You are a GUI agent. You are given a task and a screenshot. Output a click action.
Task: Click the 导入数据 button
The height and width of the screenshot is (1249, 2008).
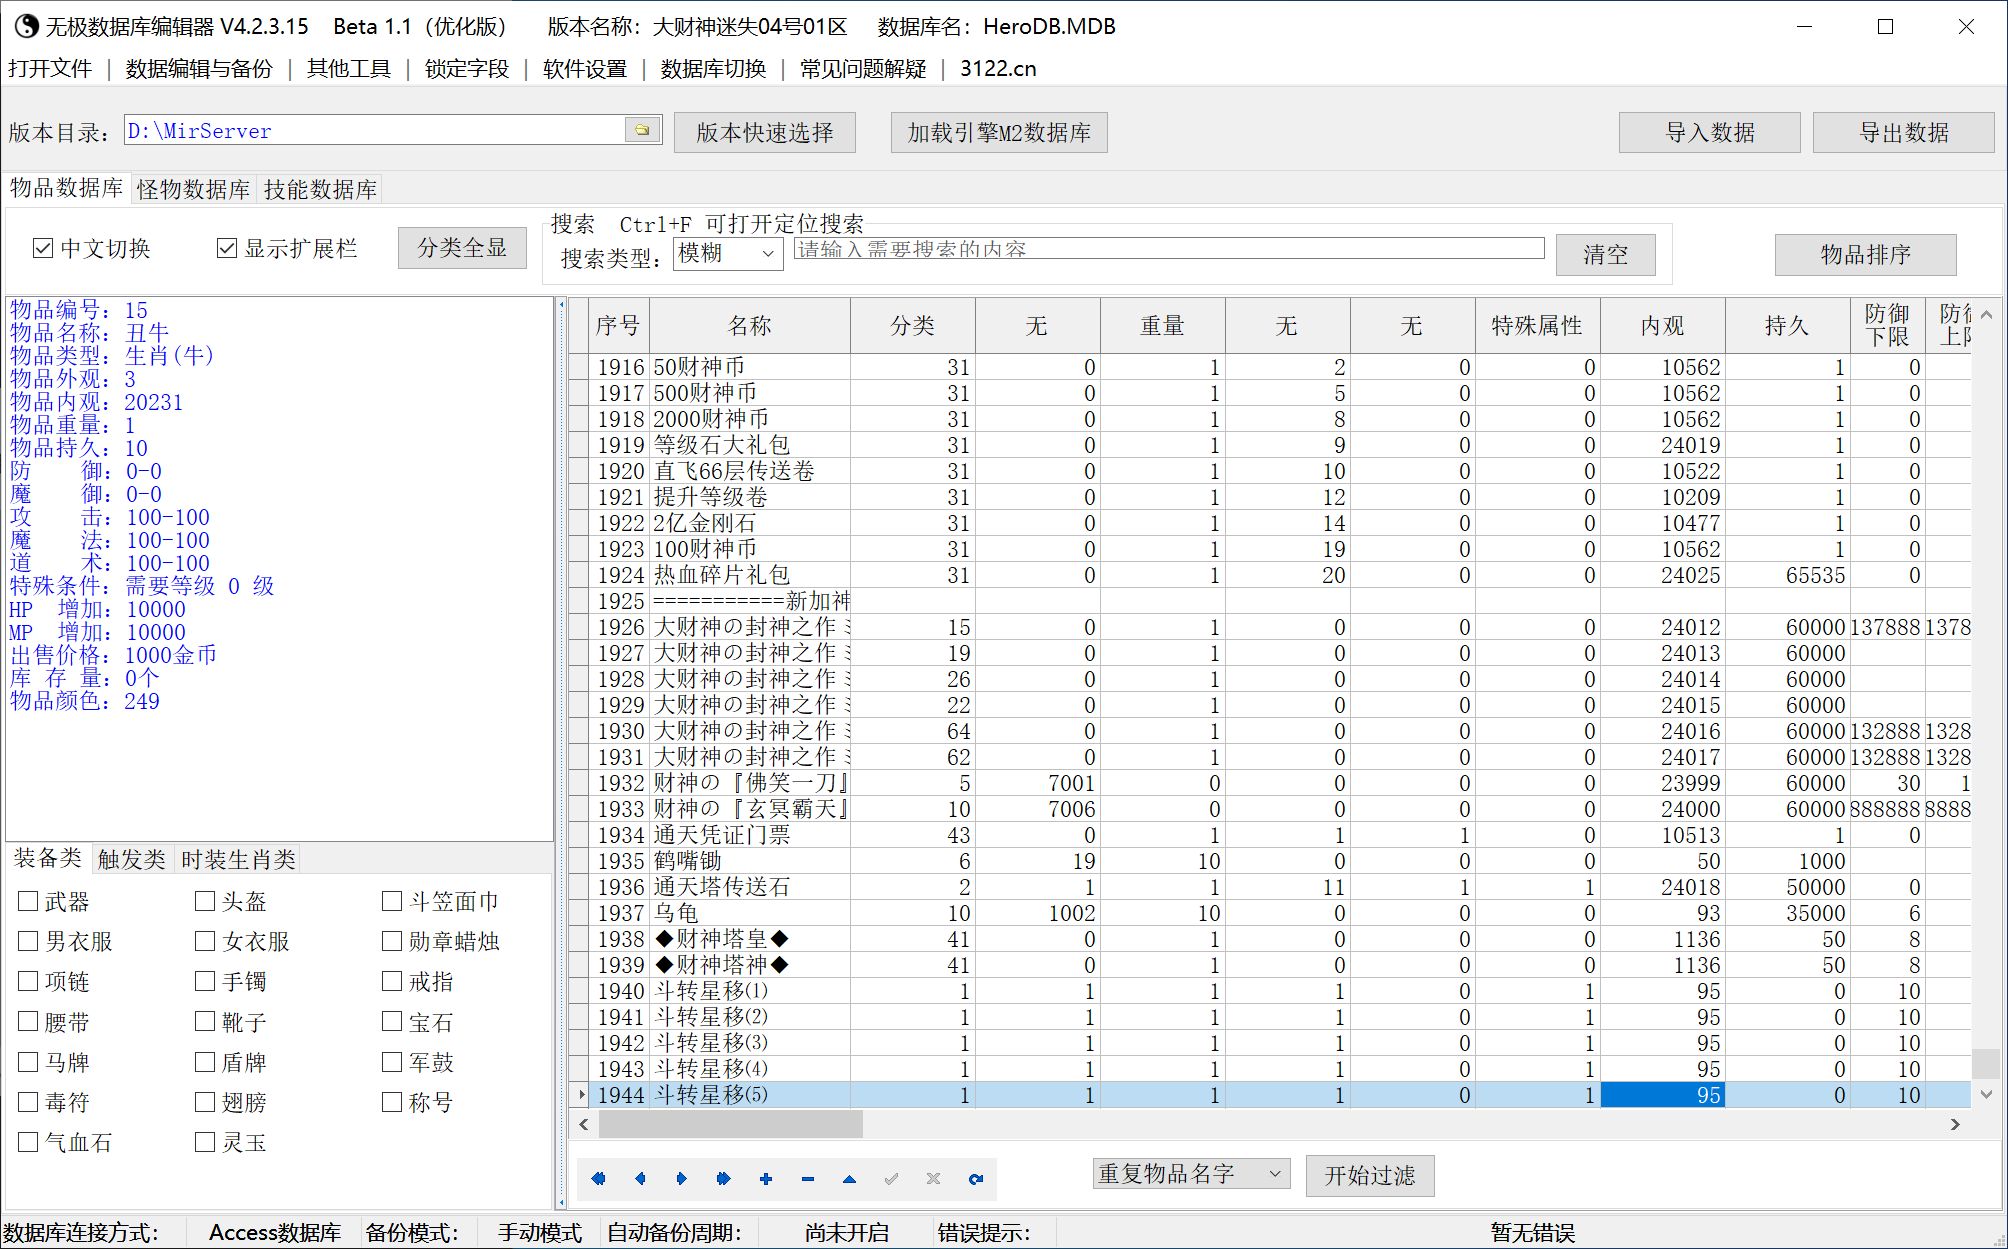1710,132
